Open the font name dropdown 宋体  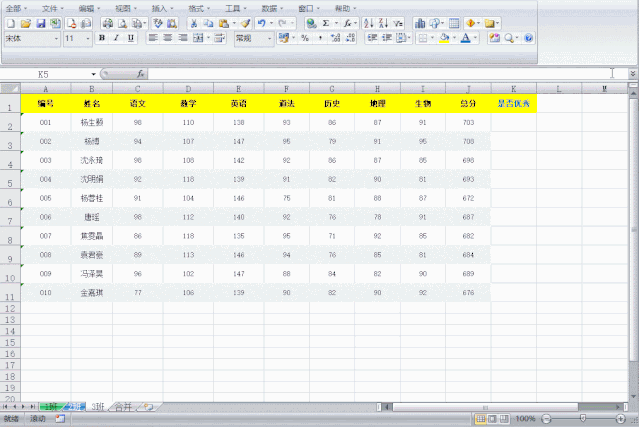pos(56,39)
